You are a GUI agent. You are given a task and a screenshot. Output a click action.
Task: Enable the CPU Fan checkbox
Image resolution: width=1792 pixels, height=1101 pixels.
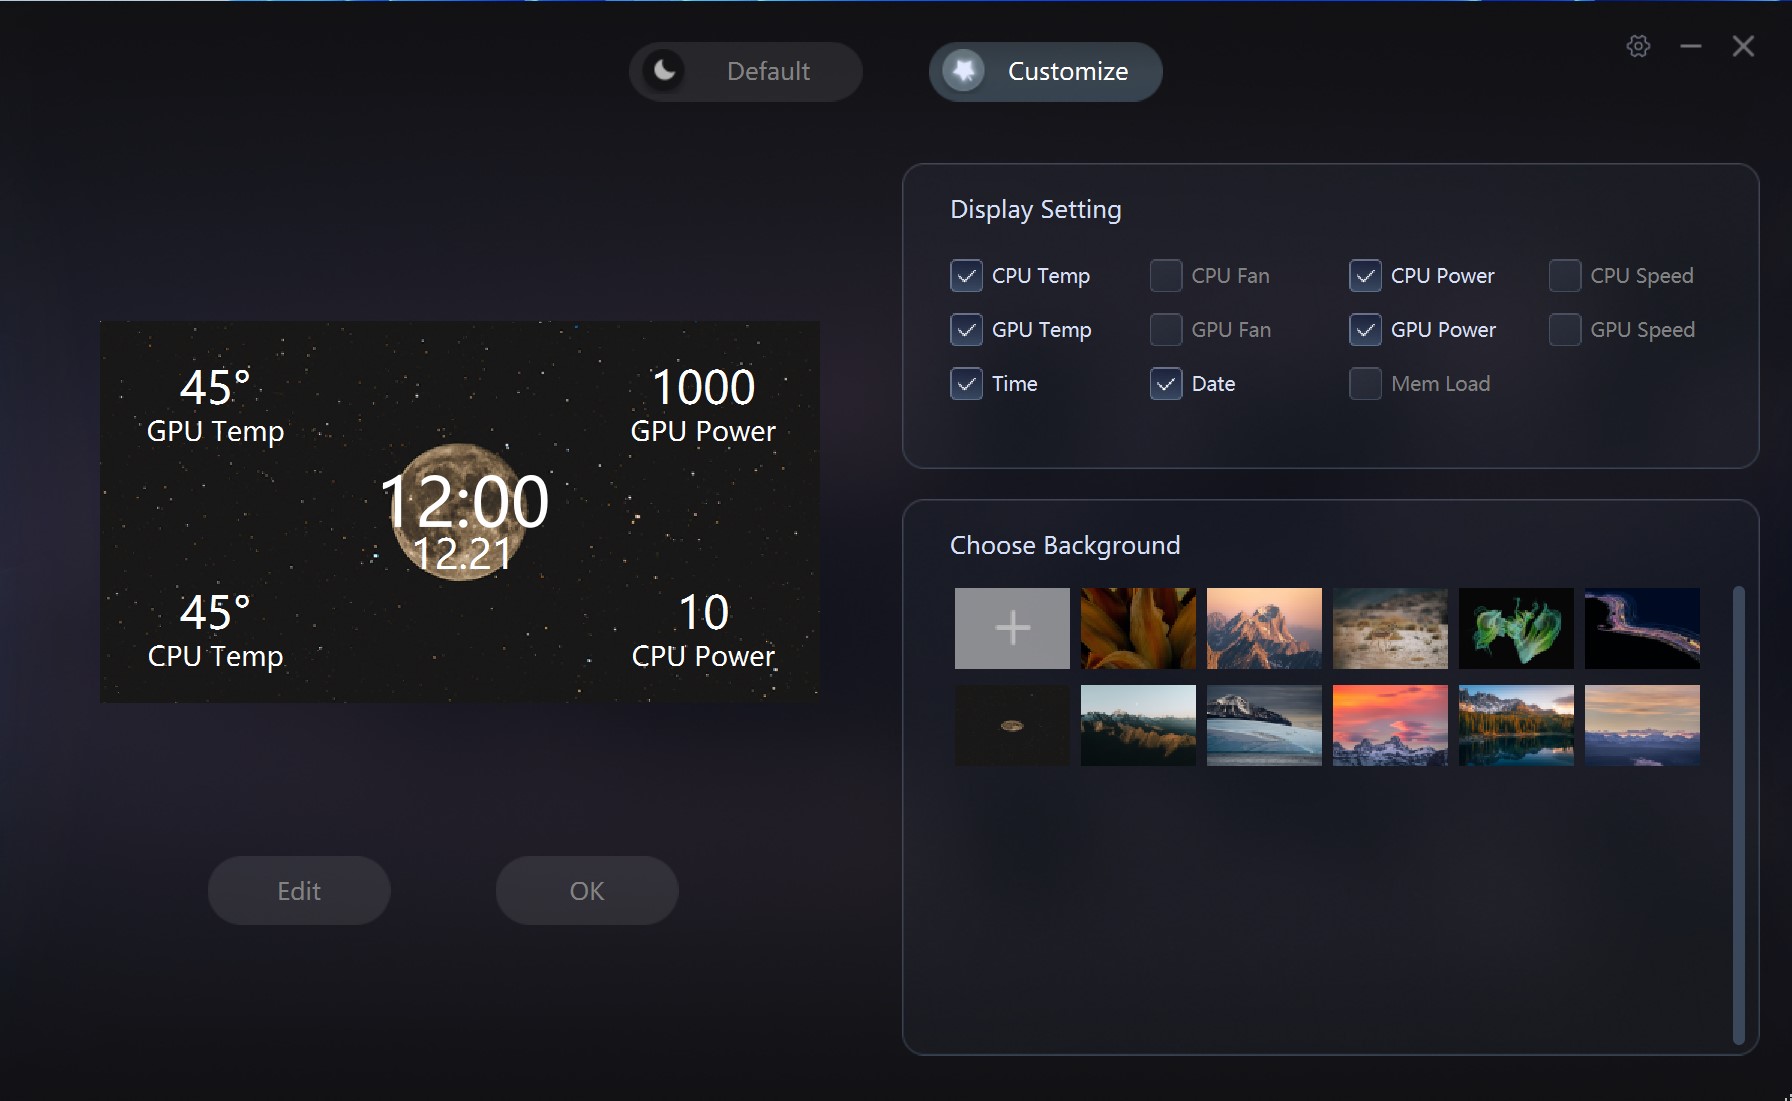1166,276
